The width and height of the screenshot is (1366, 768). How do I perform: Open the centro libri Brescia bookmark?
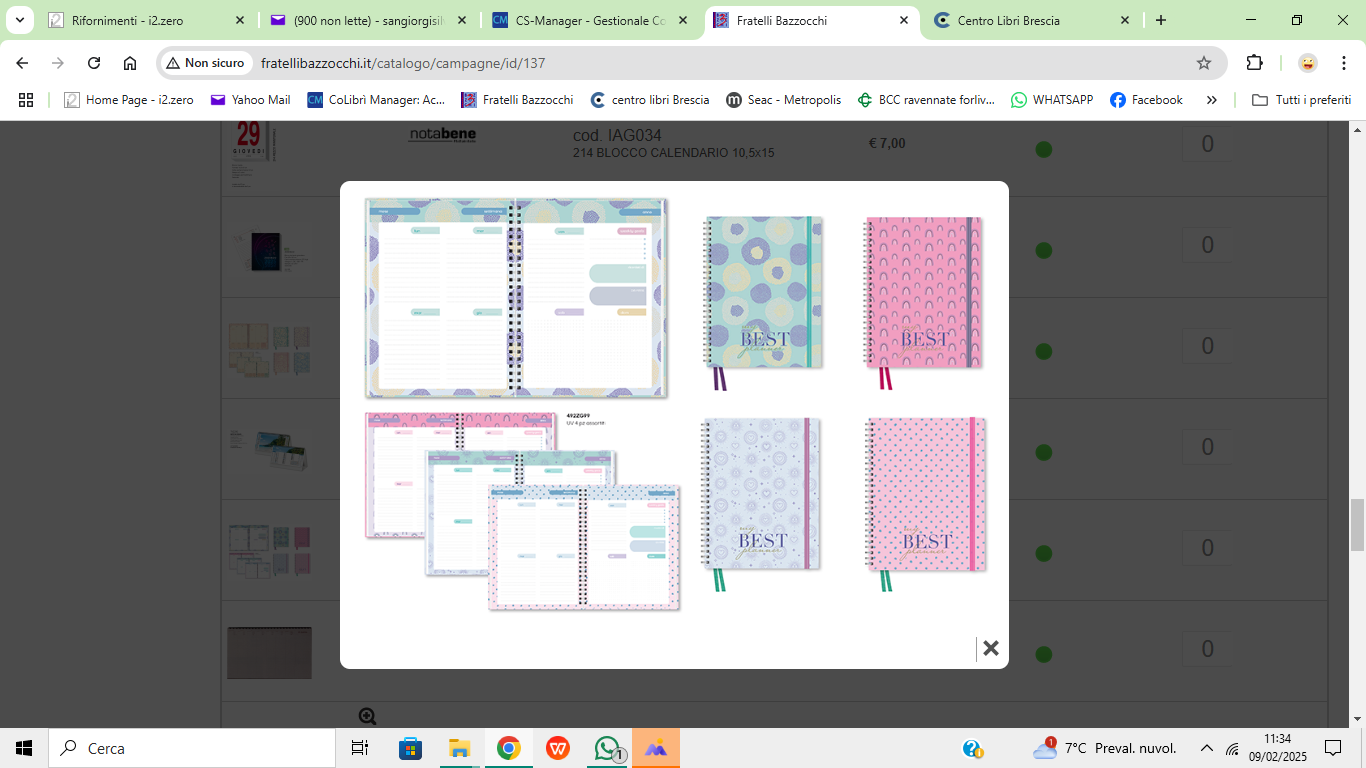point(650,100)
